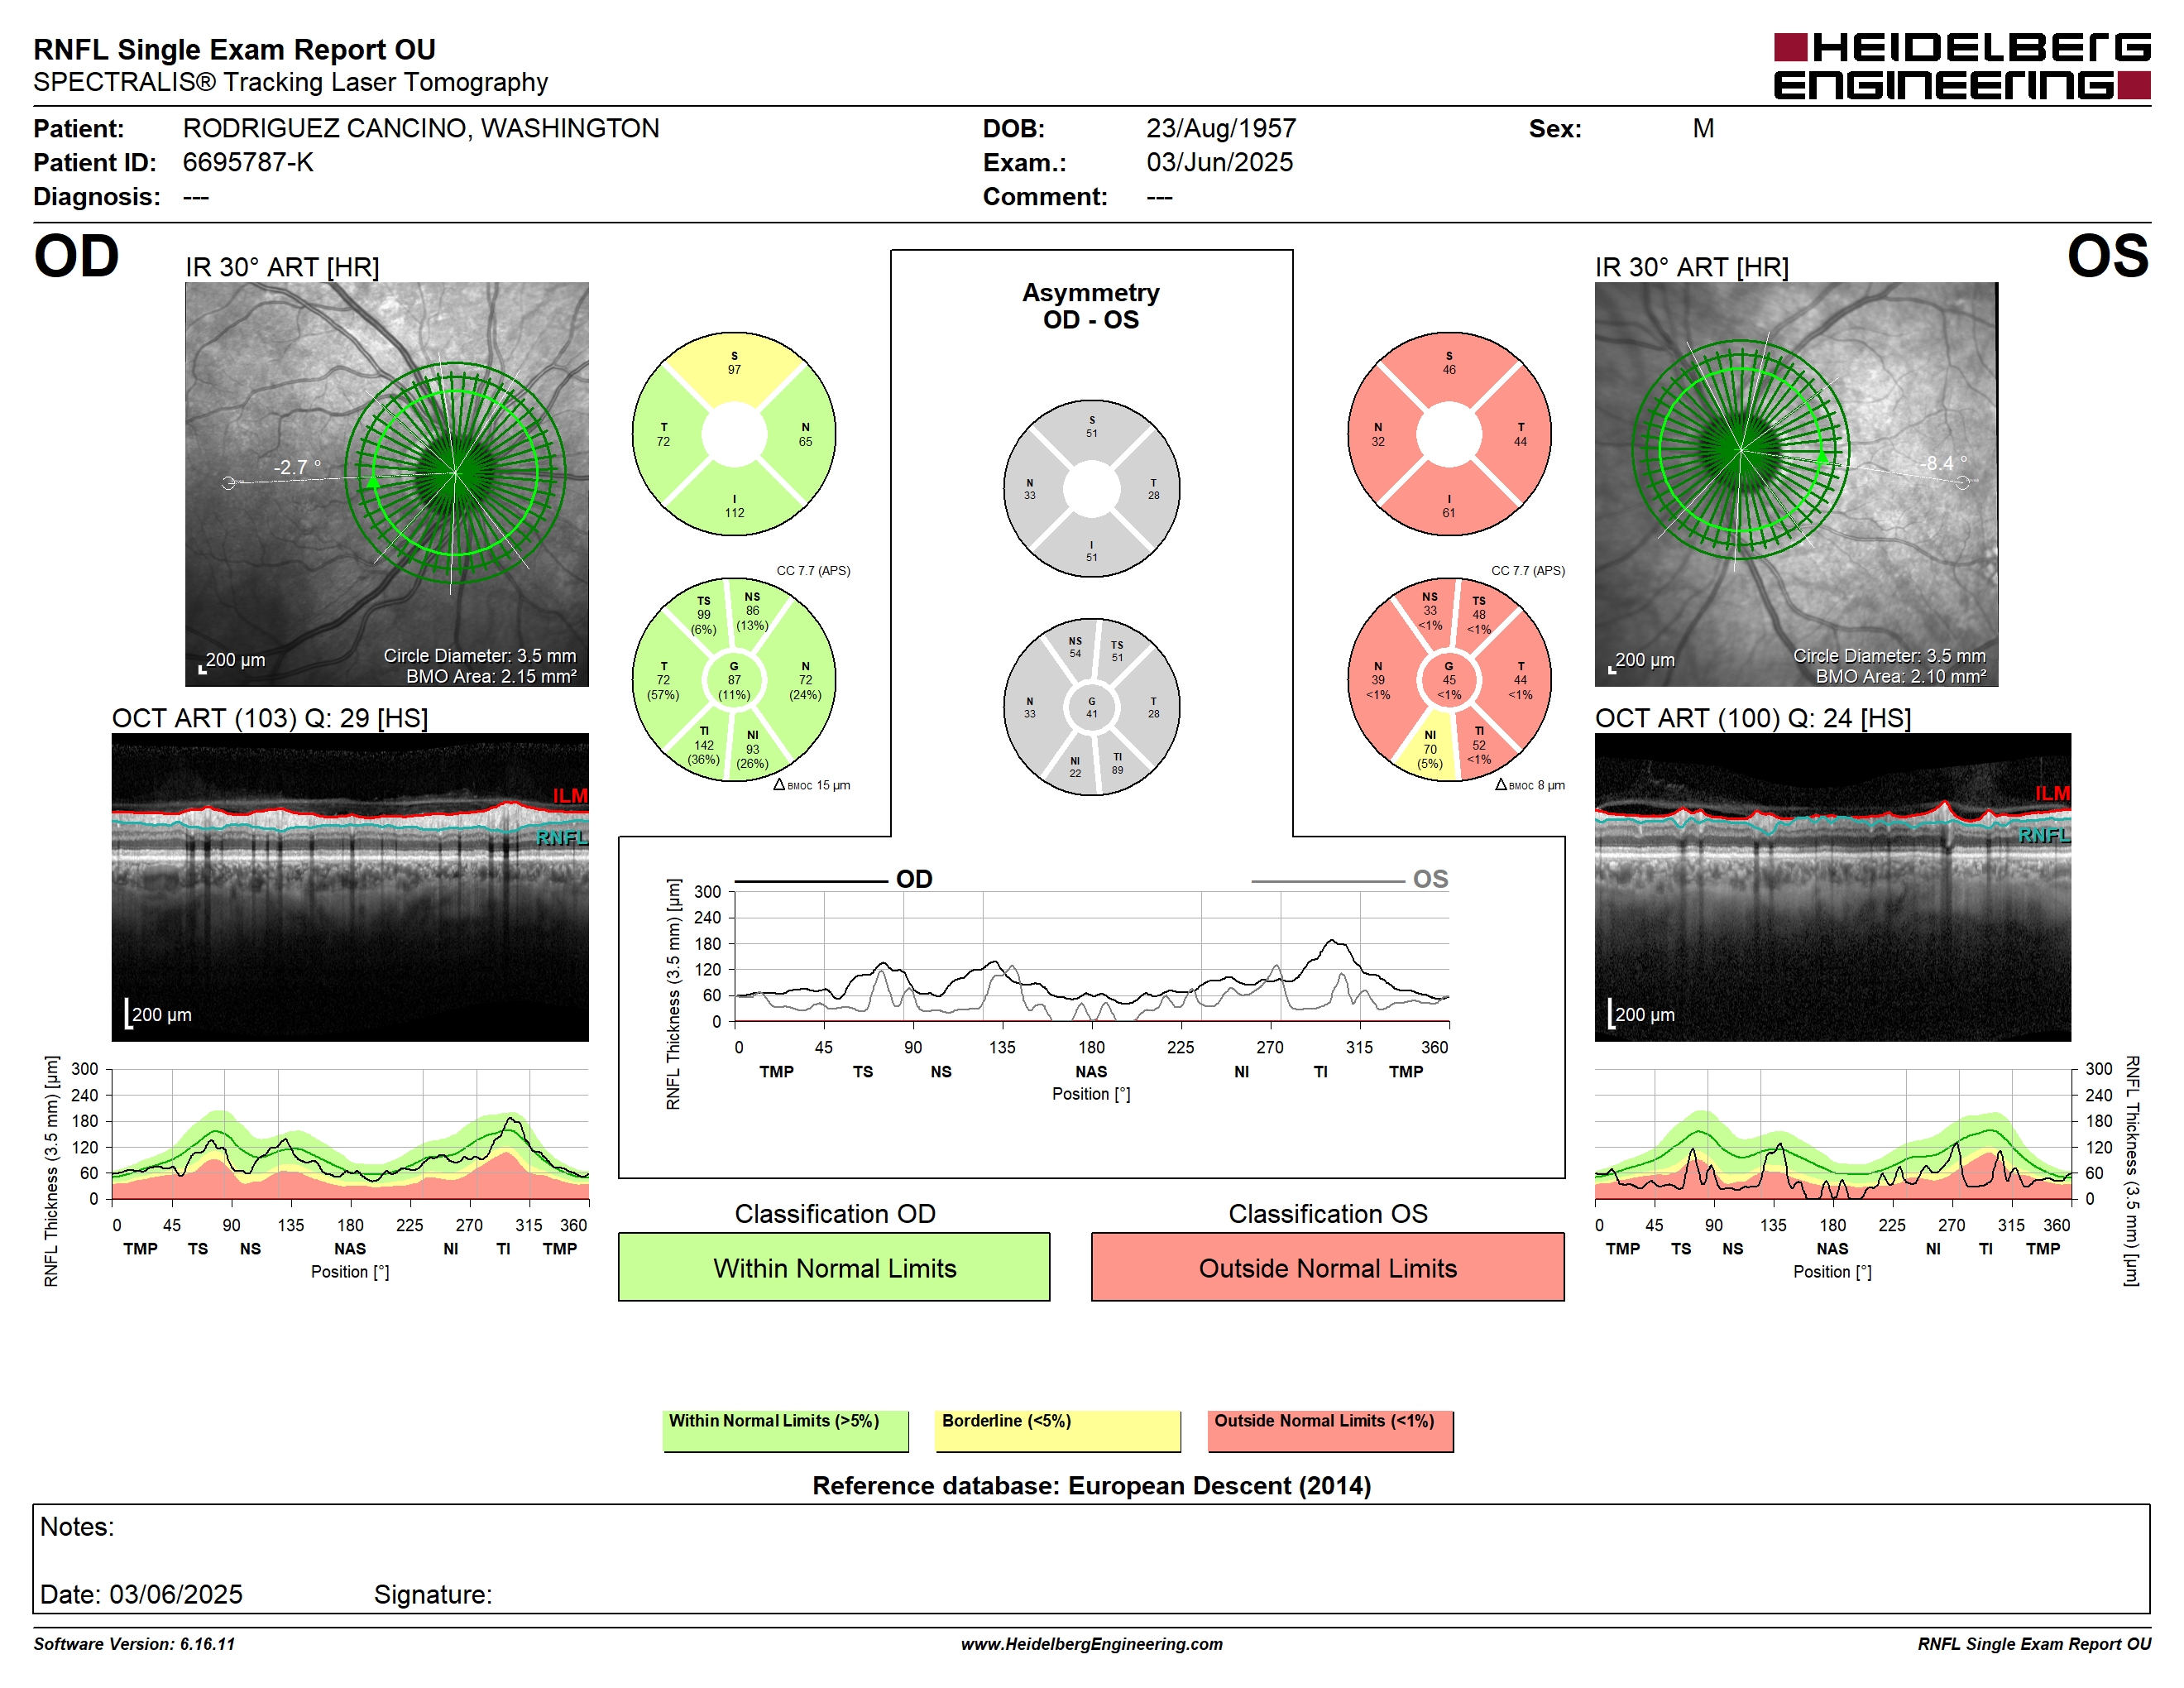The height and width of the screenshot is (1688, 2184).
Task: Click patient name RODRIGUEZ CANCINO, WASHINGTON
Action: pos(421,128)
